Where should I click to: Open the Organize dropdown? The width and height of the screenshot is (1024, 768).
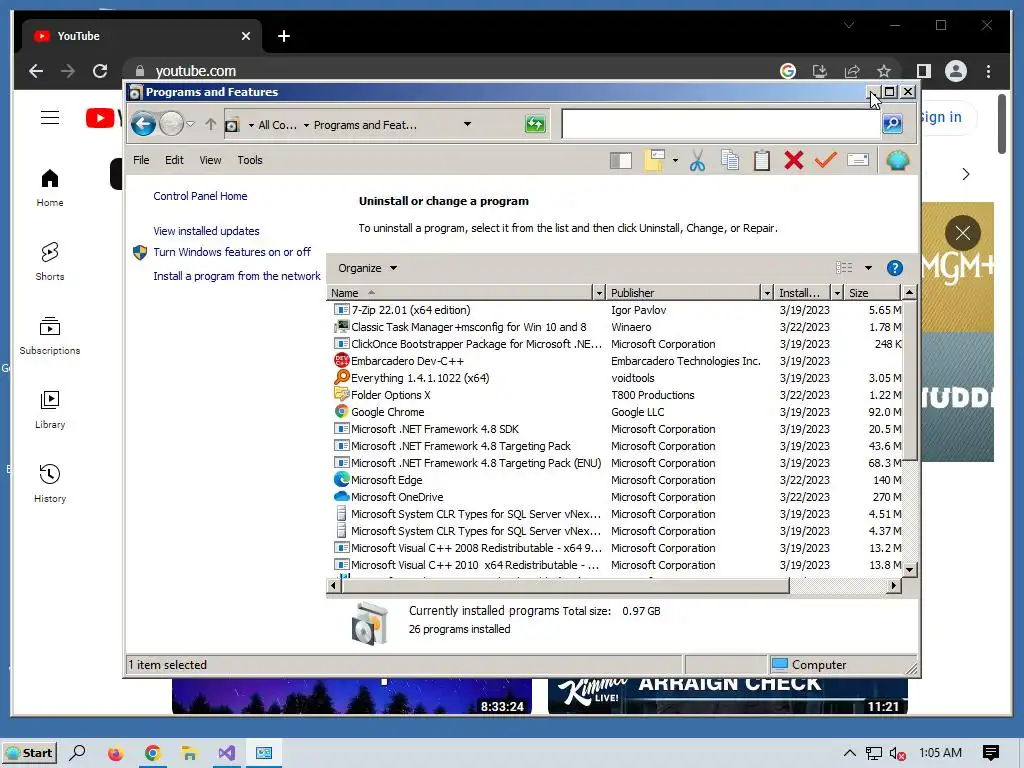point(368,268)
